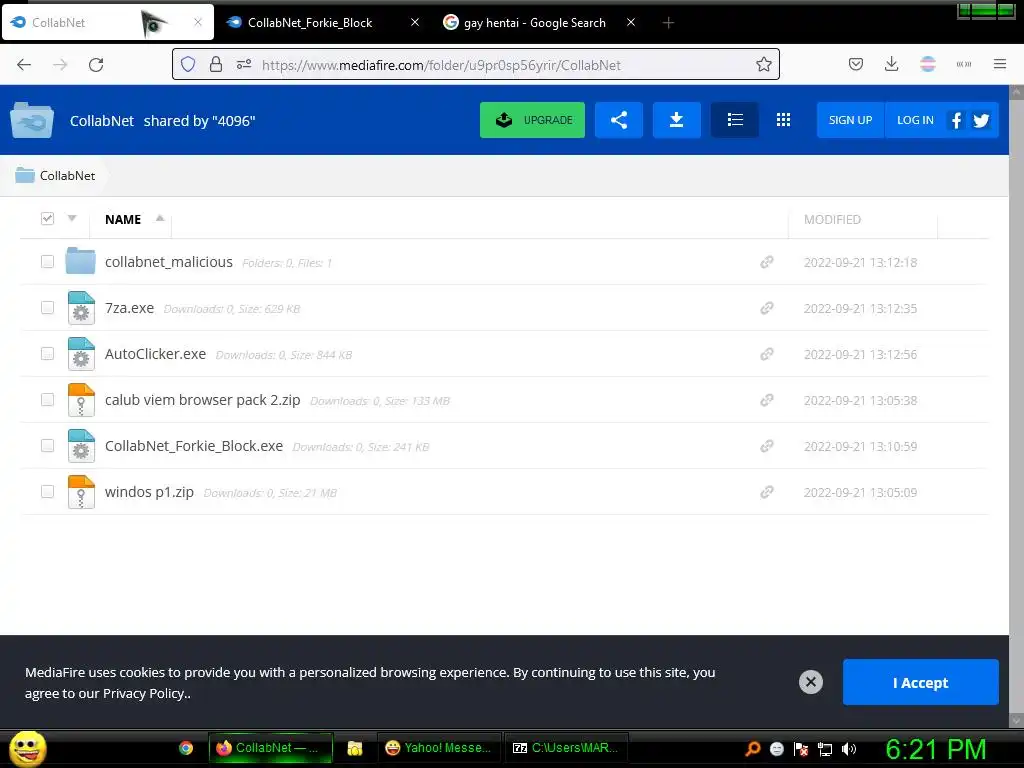The image size is (1024, 768).
Task: Click the page vertical scrollbar
Action: point(1016,405)
